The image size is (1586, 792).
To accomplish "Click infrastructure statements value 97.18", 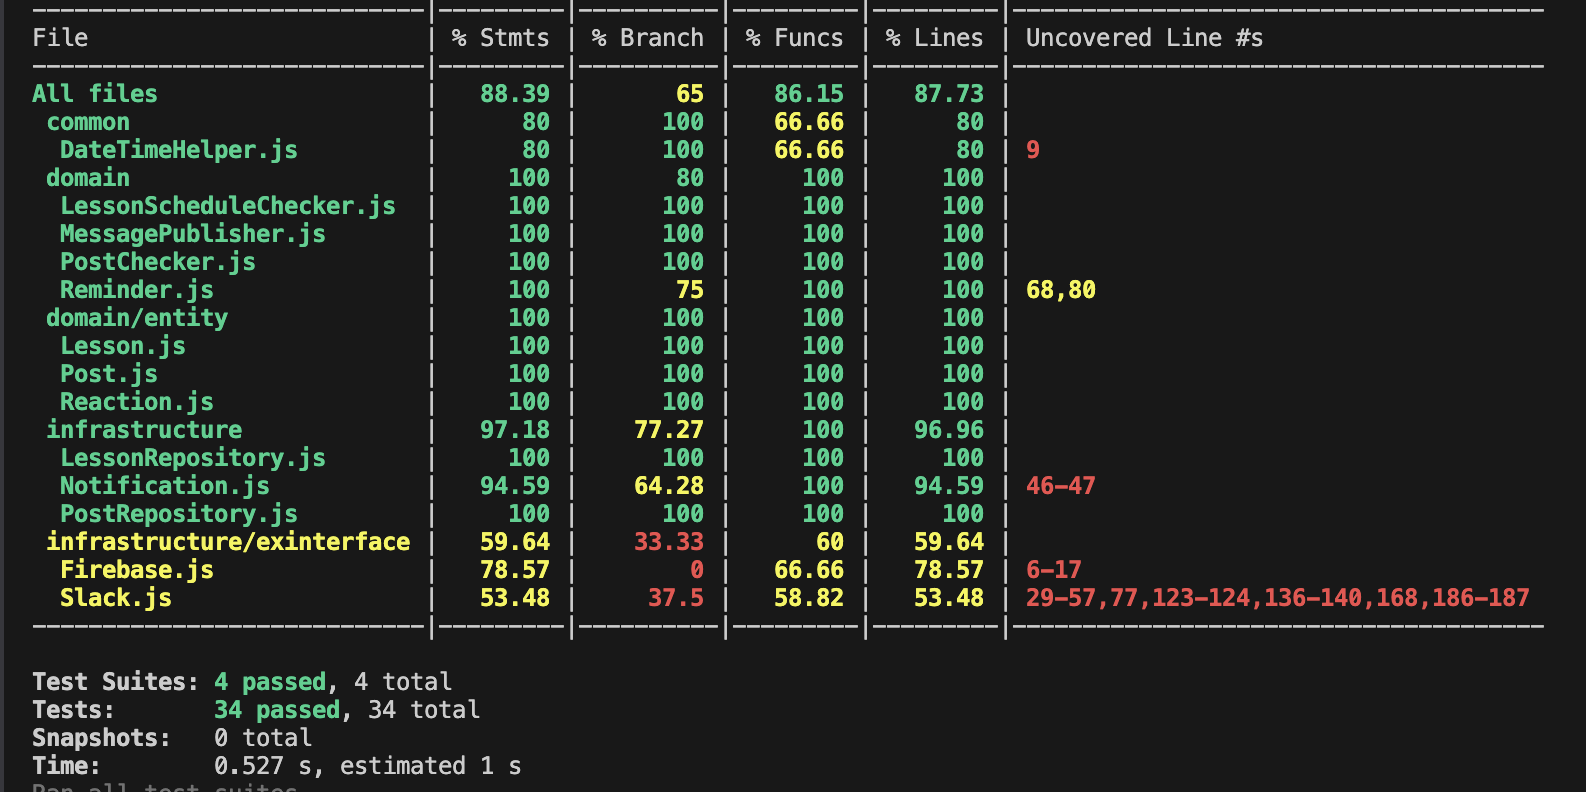I will tap(515, 430).
